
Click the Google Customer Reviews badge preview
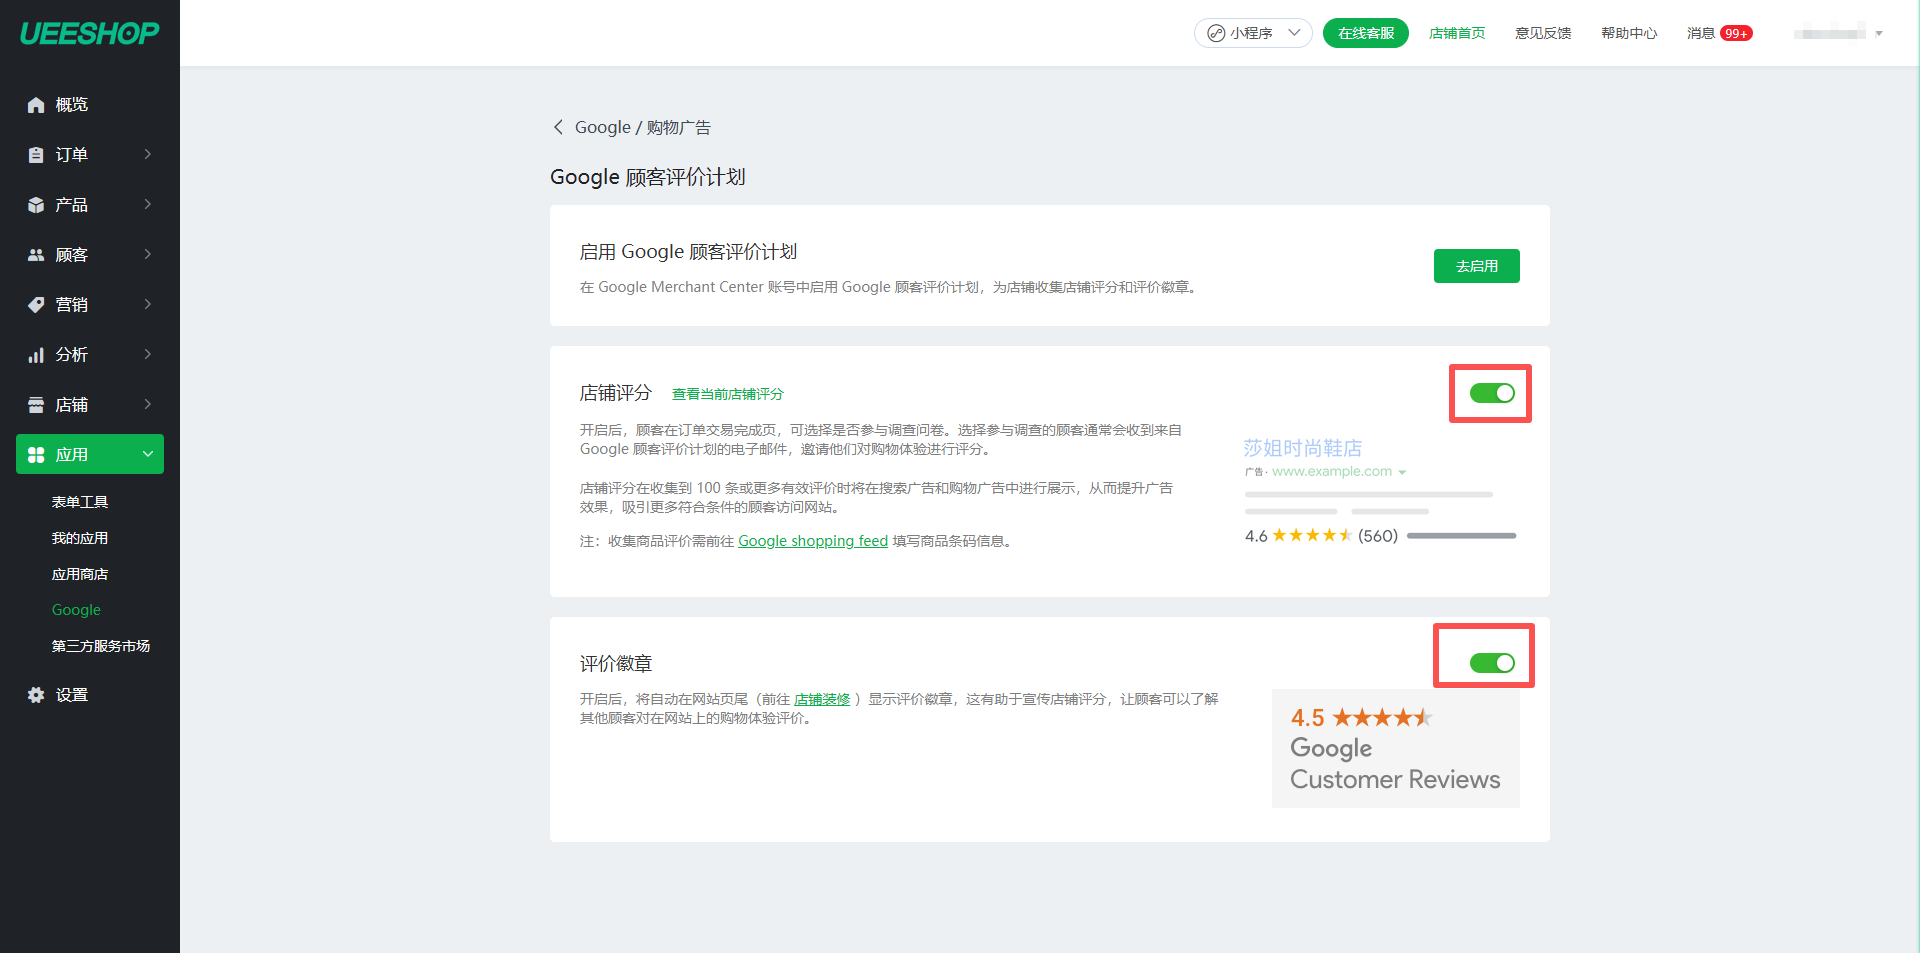(x=1395, y=748)
